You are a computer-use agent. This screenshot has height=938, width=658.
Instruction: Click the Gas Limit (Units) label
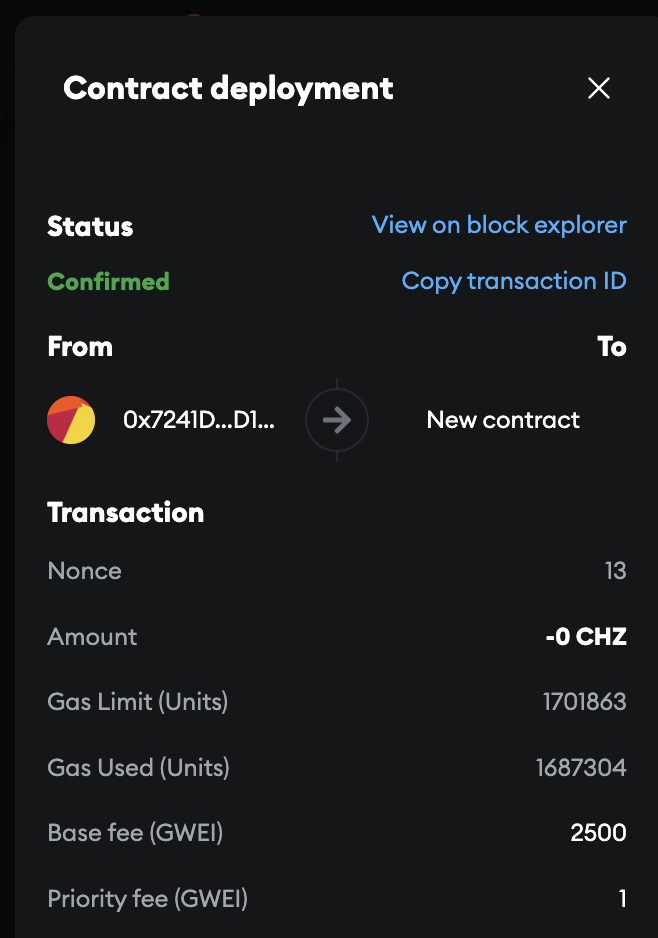pyautogui.click(x=137, y=702)
